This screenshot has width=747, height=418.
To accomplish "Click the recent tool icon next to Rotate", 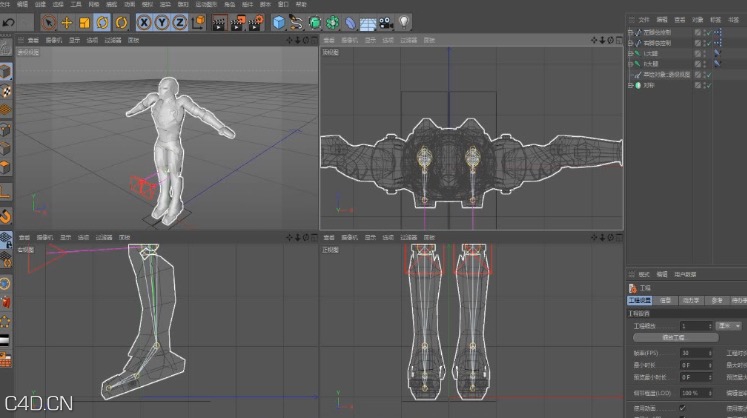I will [x=121, y=22].
